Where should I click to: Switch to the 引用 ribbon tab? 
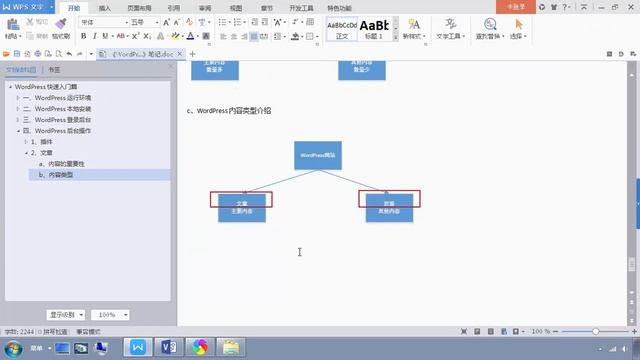coord(173,8)
